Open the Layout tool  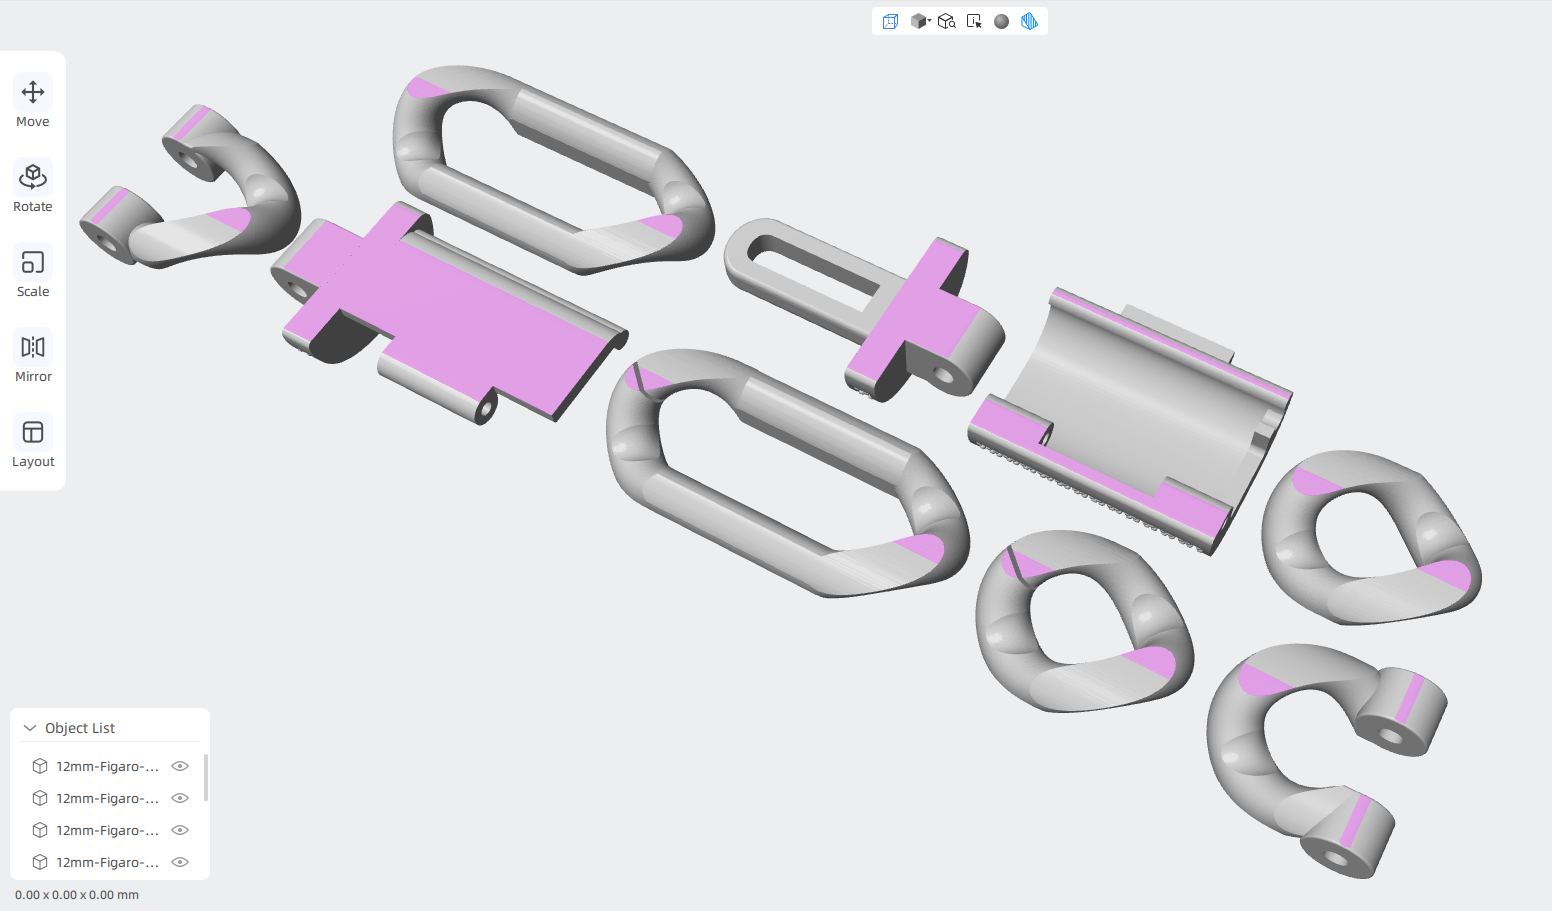(33, 443)
